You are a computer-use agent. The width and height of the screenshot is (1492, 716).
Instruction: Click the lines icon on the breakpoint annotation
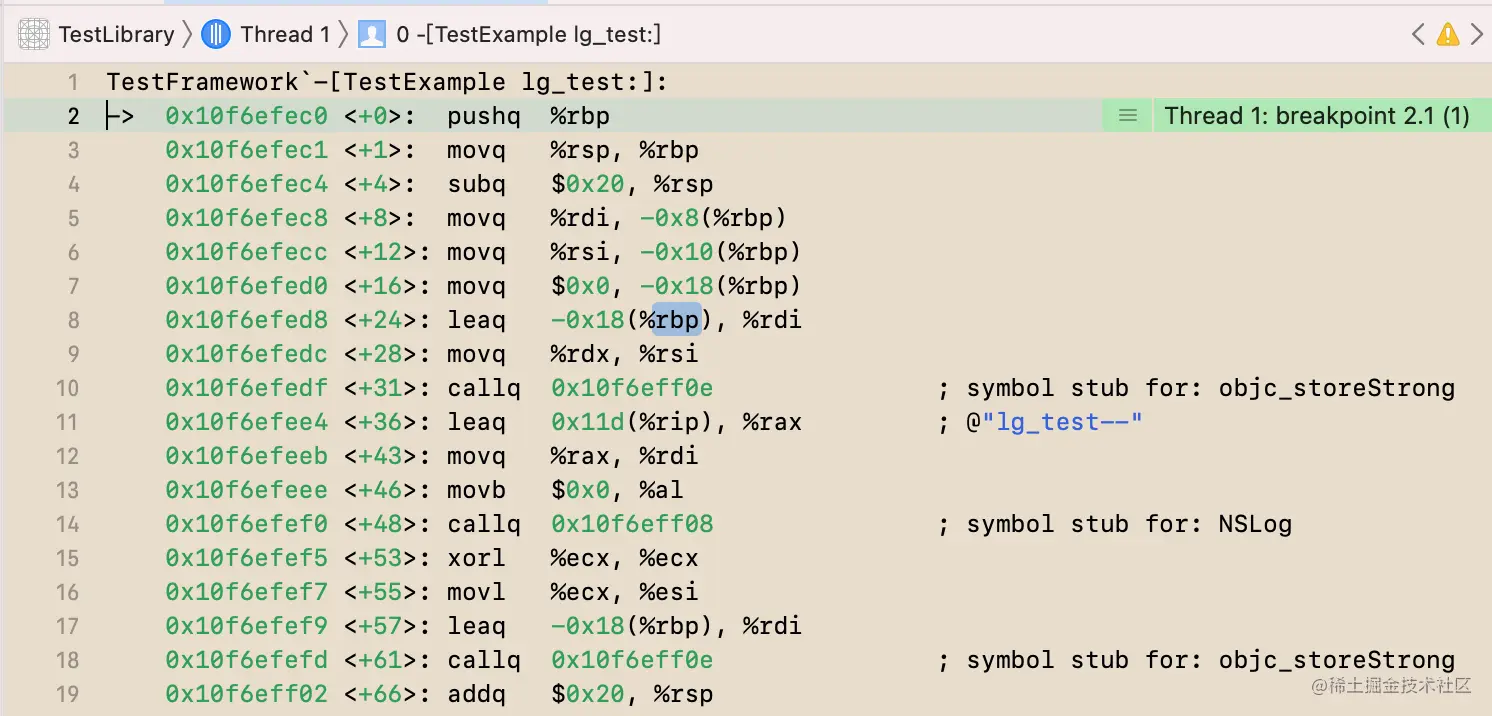pyautogui.click(x=1127, y=116)
